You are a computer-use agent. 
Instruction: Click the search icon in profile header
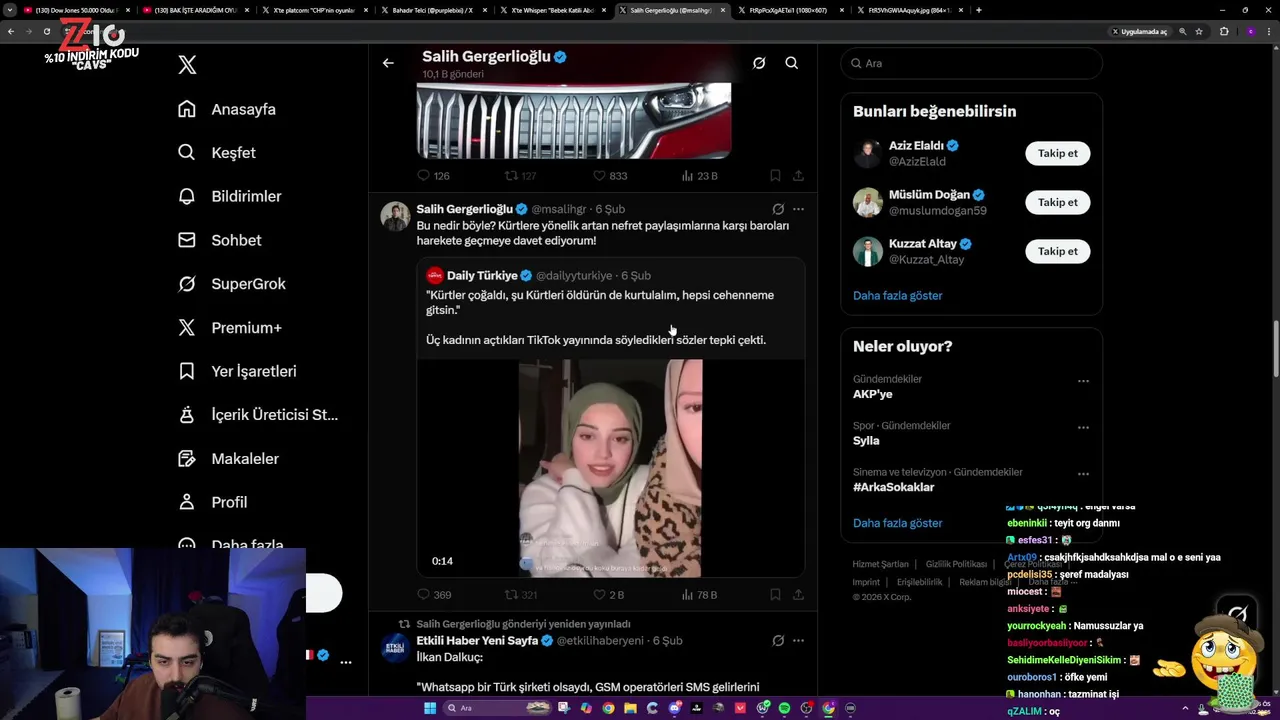pyautogui.click(x=791, y=63)
